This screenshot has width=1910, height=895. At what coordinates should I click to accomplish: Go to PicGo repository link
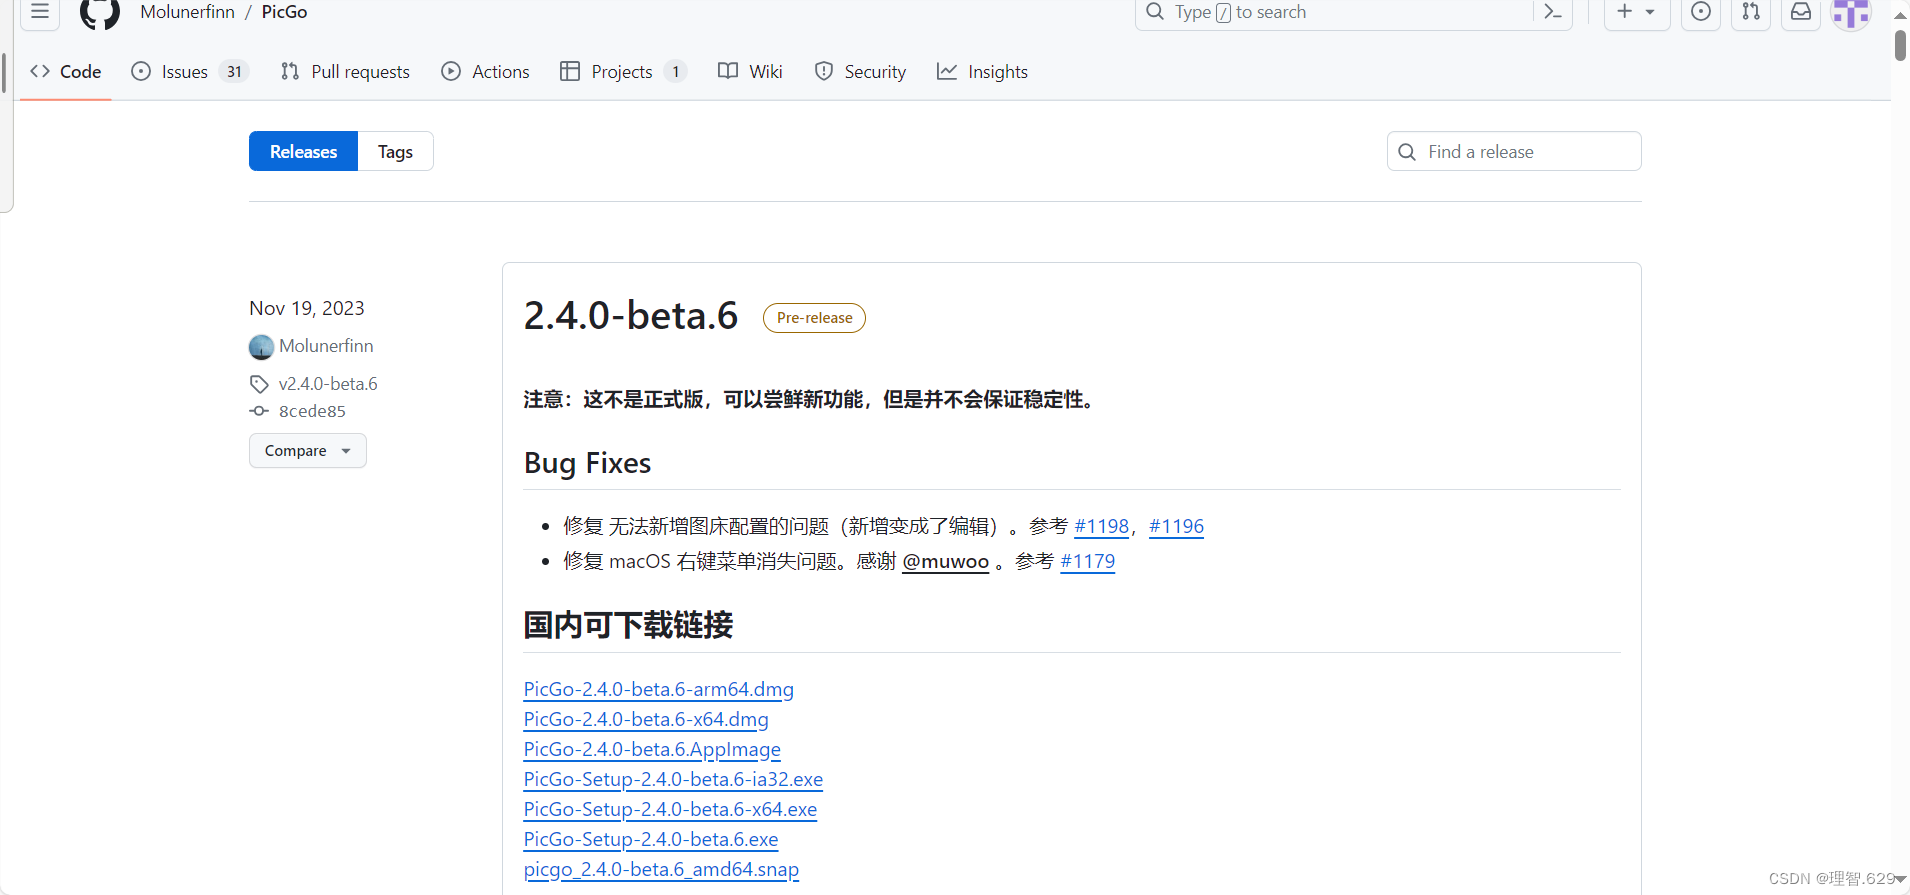click(284, 12)
